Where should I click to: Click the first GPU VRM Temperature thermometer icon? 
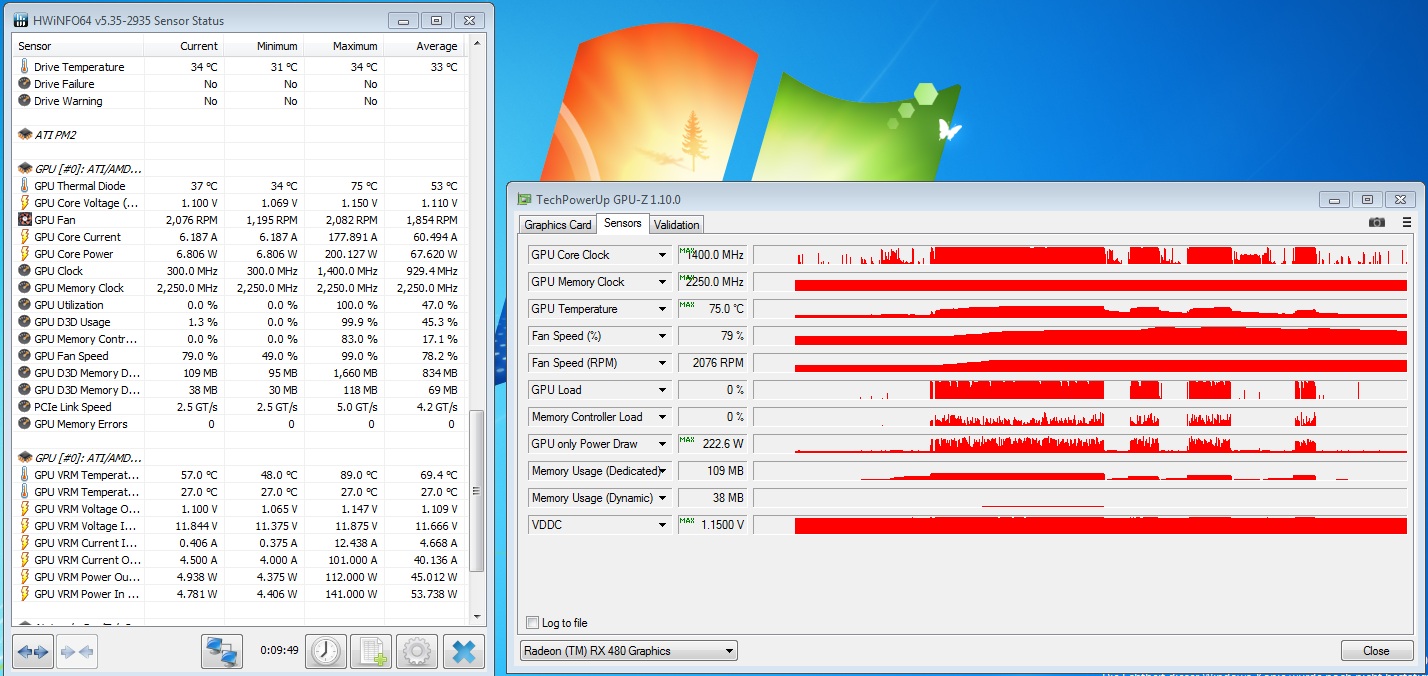[x=25, y=475]
